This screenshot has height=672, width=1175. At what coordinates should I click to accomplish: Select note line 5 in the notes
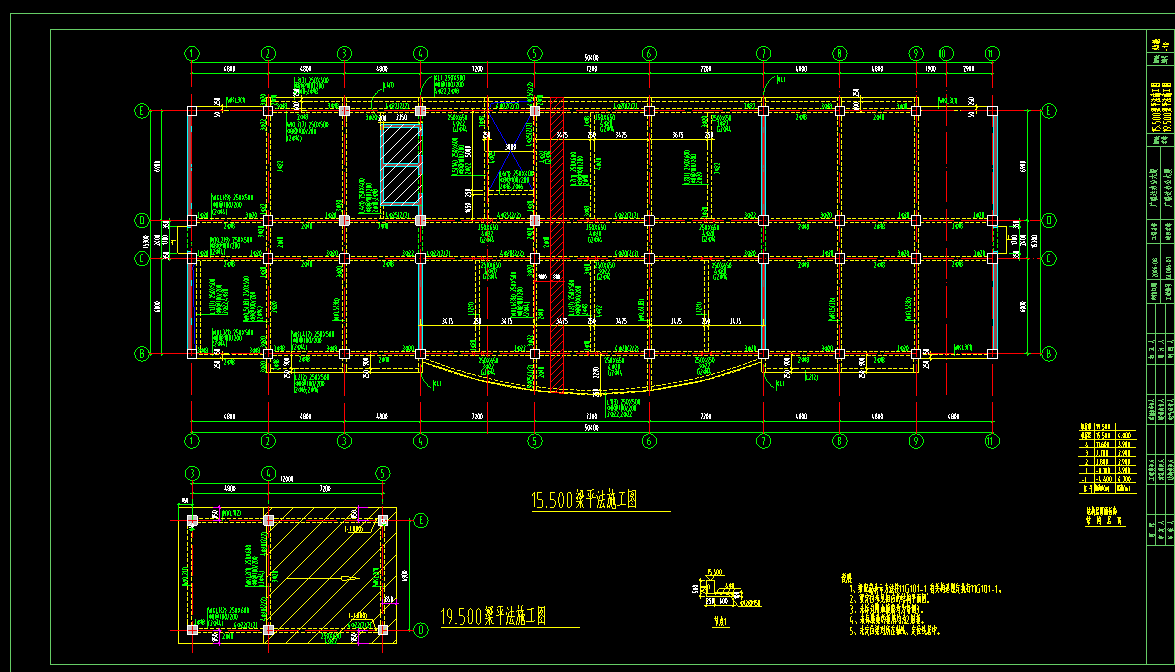[894, 631]
